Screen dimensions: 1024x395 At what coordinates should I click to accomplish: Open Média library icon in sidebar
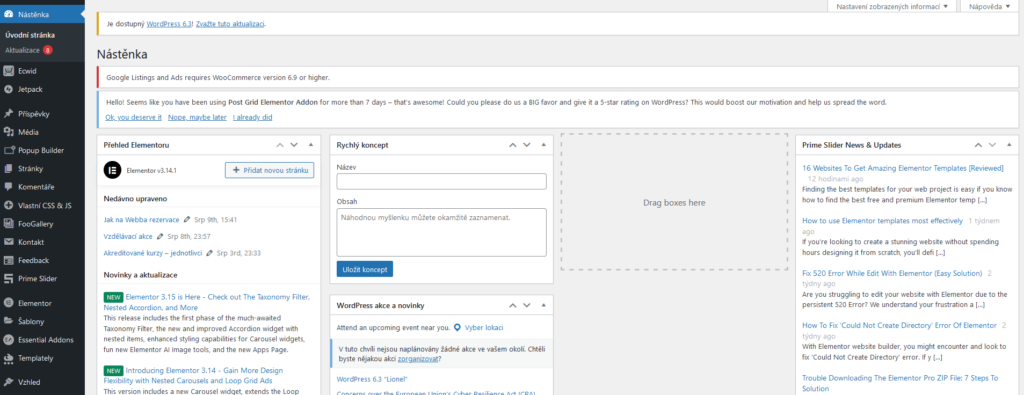[x=8, y=132]
